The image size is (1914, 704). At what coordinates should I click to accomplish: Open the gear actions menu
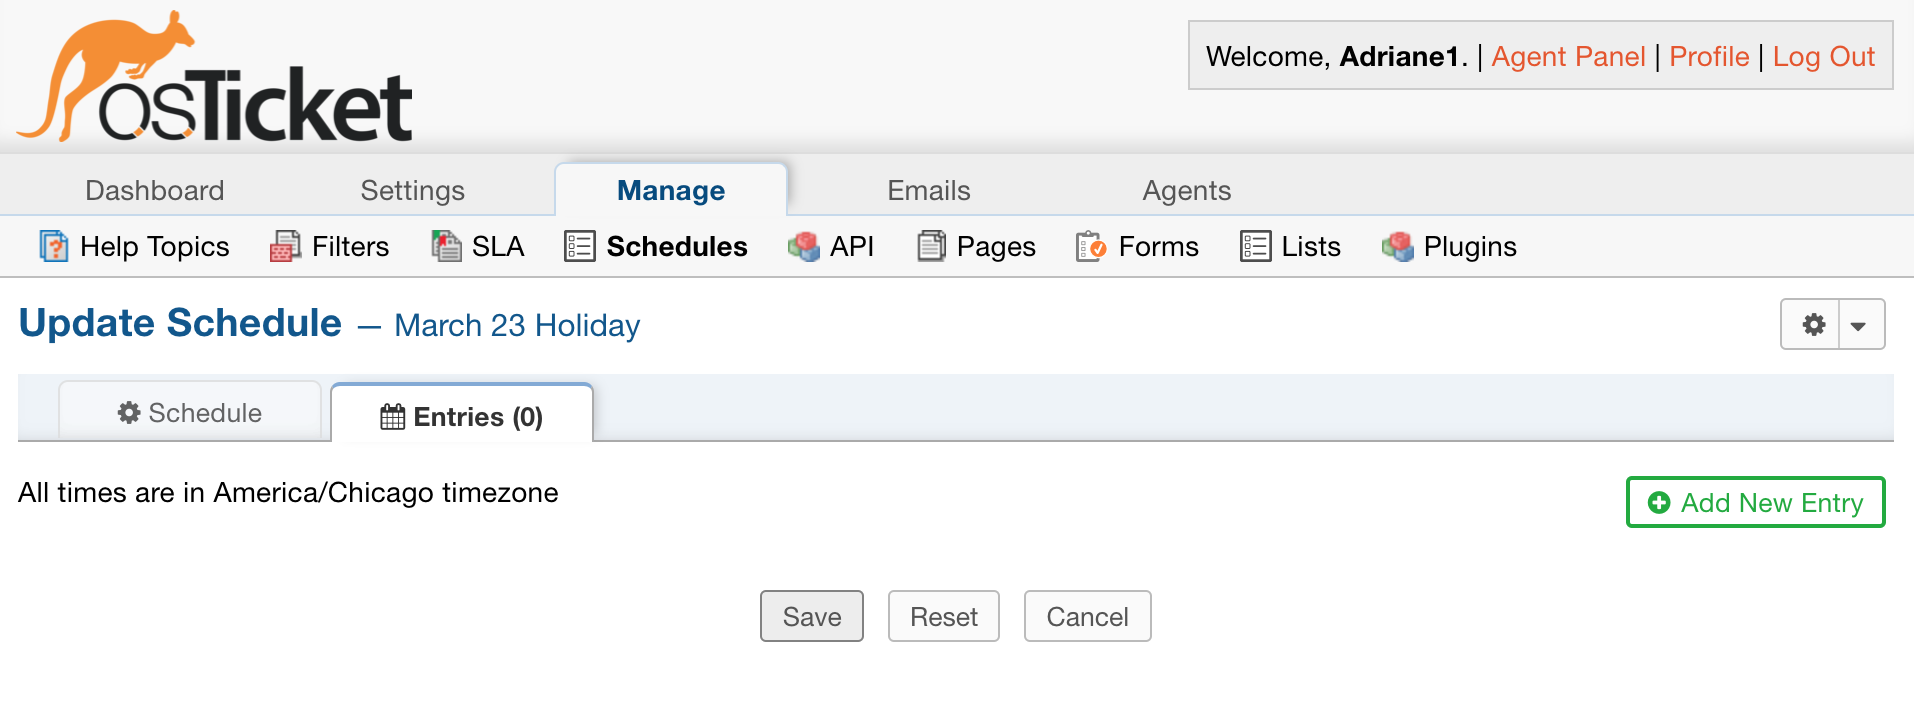[1813, 324]
